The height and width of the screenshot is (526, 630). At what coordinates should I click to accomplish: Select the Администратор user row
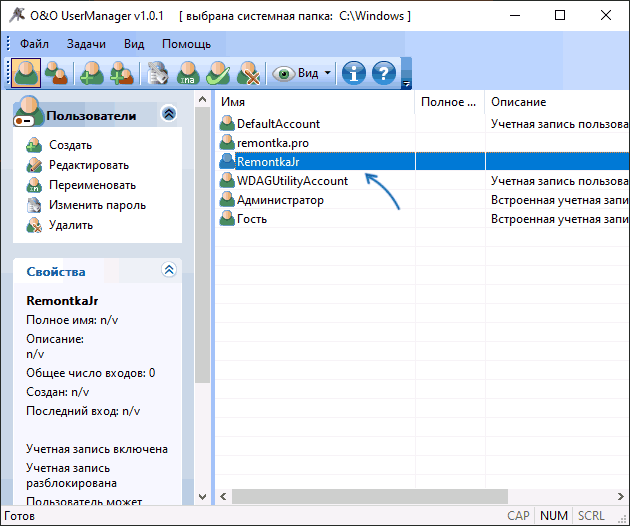(423, 200)
